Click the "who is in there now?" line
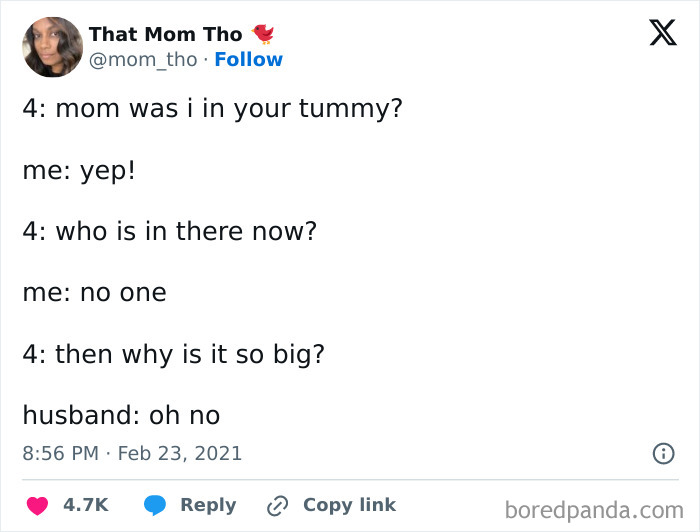 [x=170, y=231]
